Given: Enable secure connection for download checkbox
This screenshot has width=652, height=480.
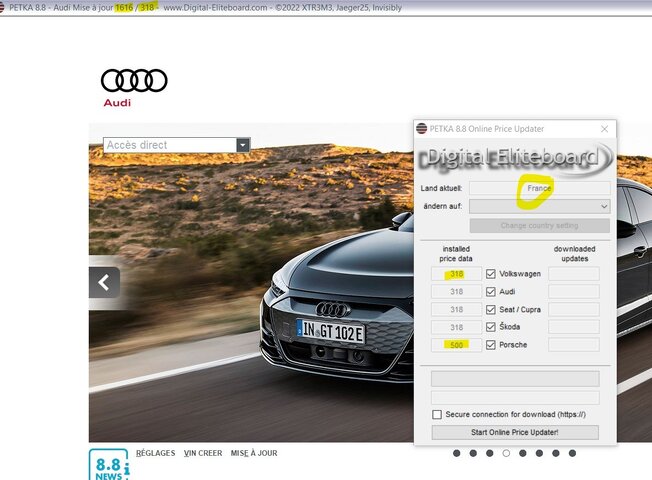Looking at the screenshot, I should tap(437, 414).
